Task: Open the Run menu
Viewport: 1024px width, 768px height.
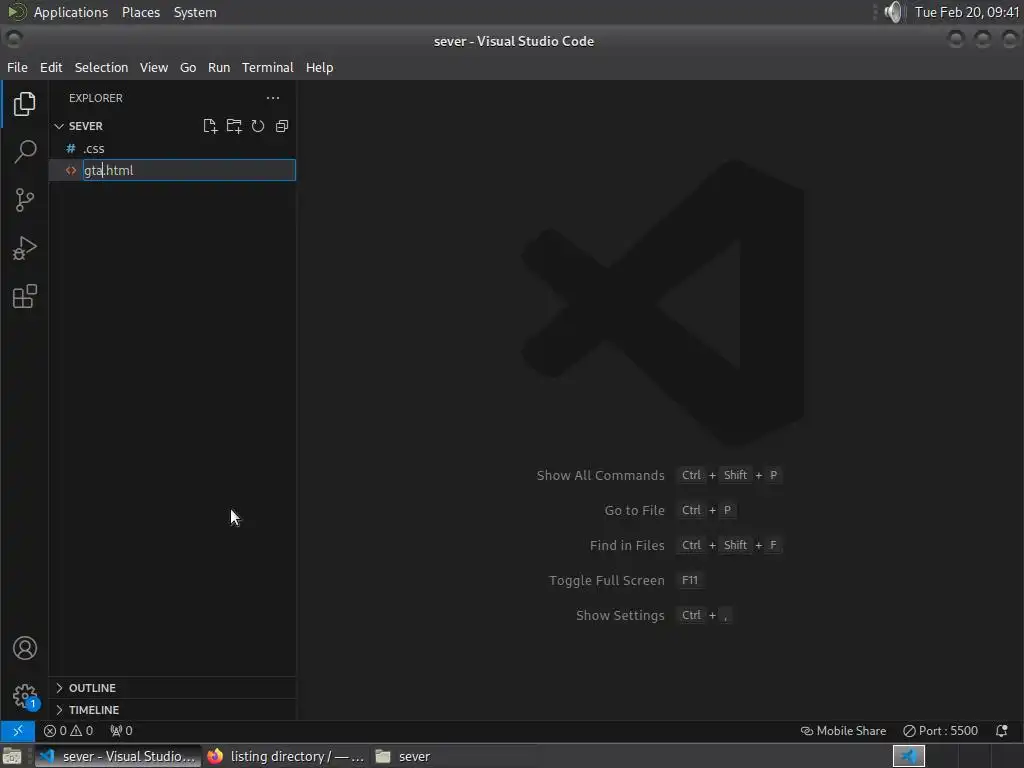Action: 219,67
